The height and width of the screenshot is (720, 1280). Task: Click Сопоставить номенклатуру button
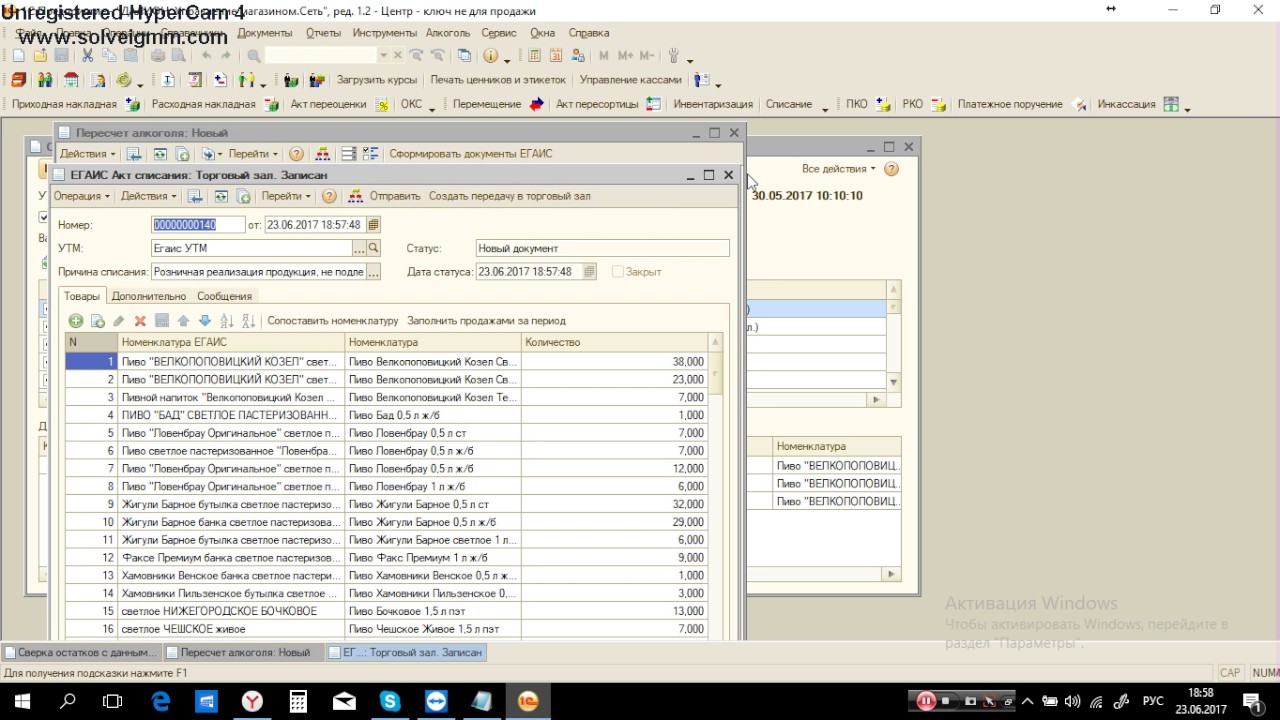point(333,321)
